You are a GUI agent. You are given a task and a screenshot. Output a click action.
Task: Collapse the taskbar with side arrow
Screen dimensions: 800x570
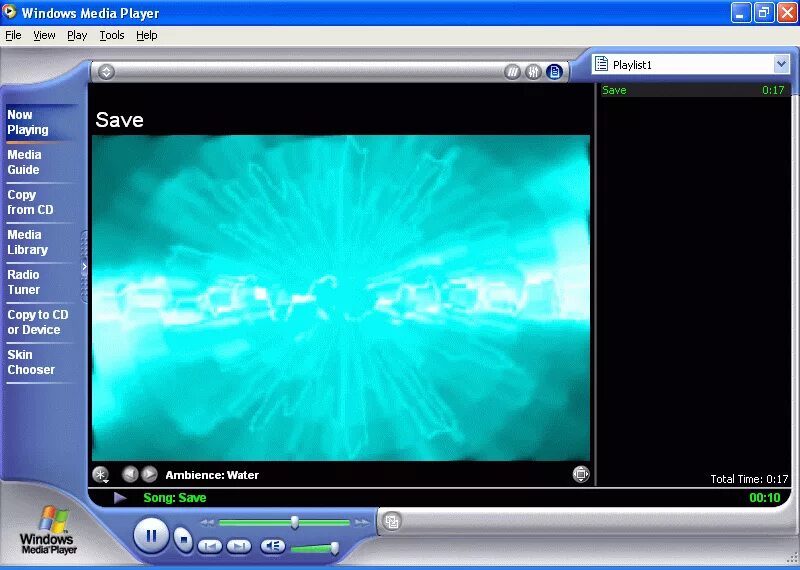point(84,266)
